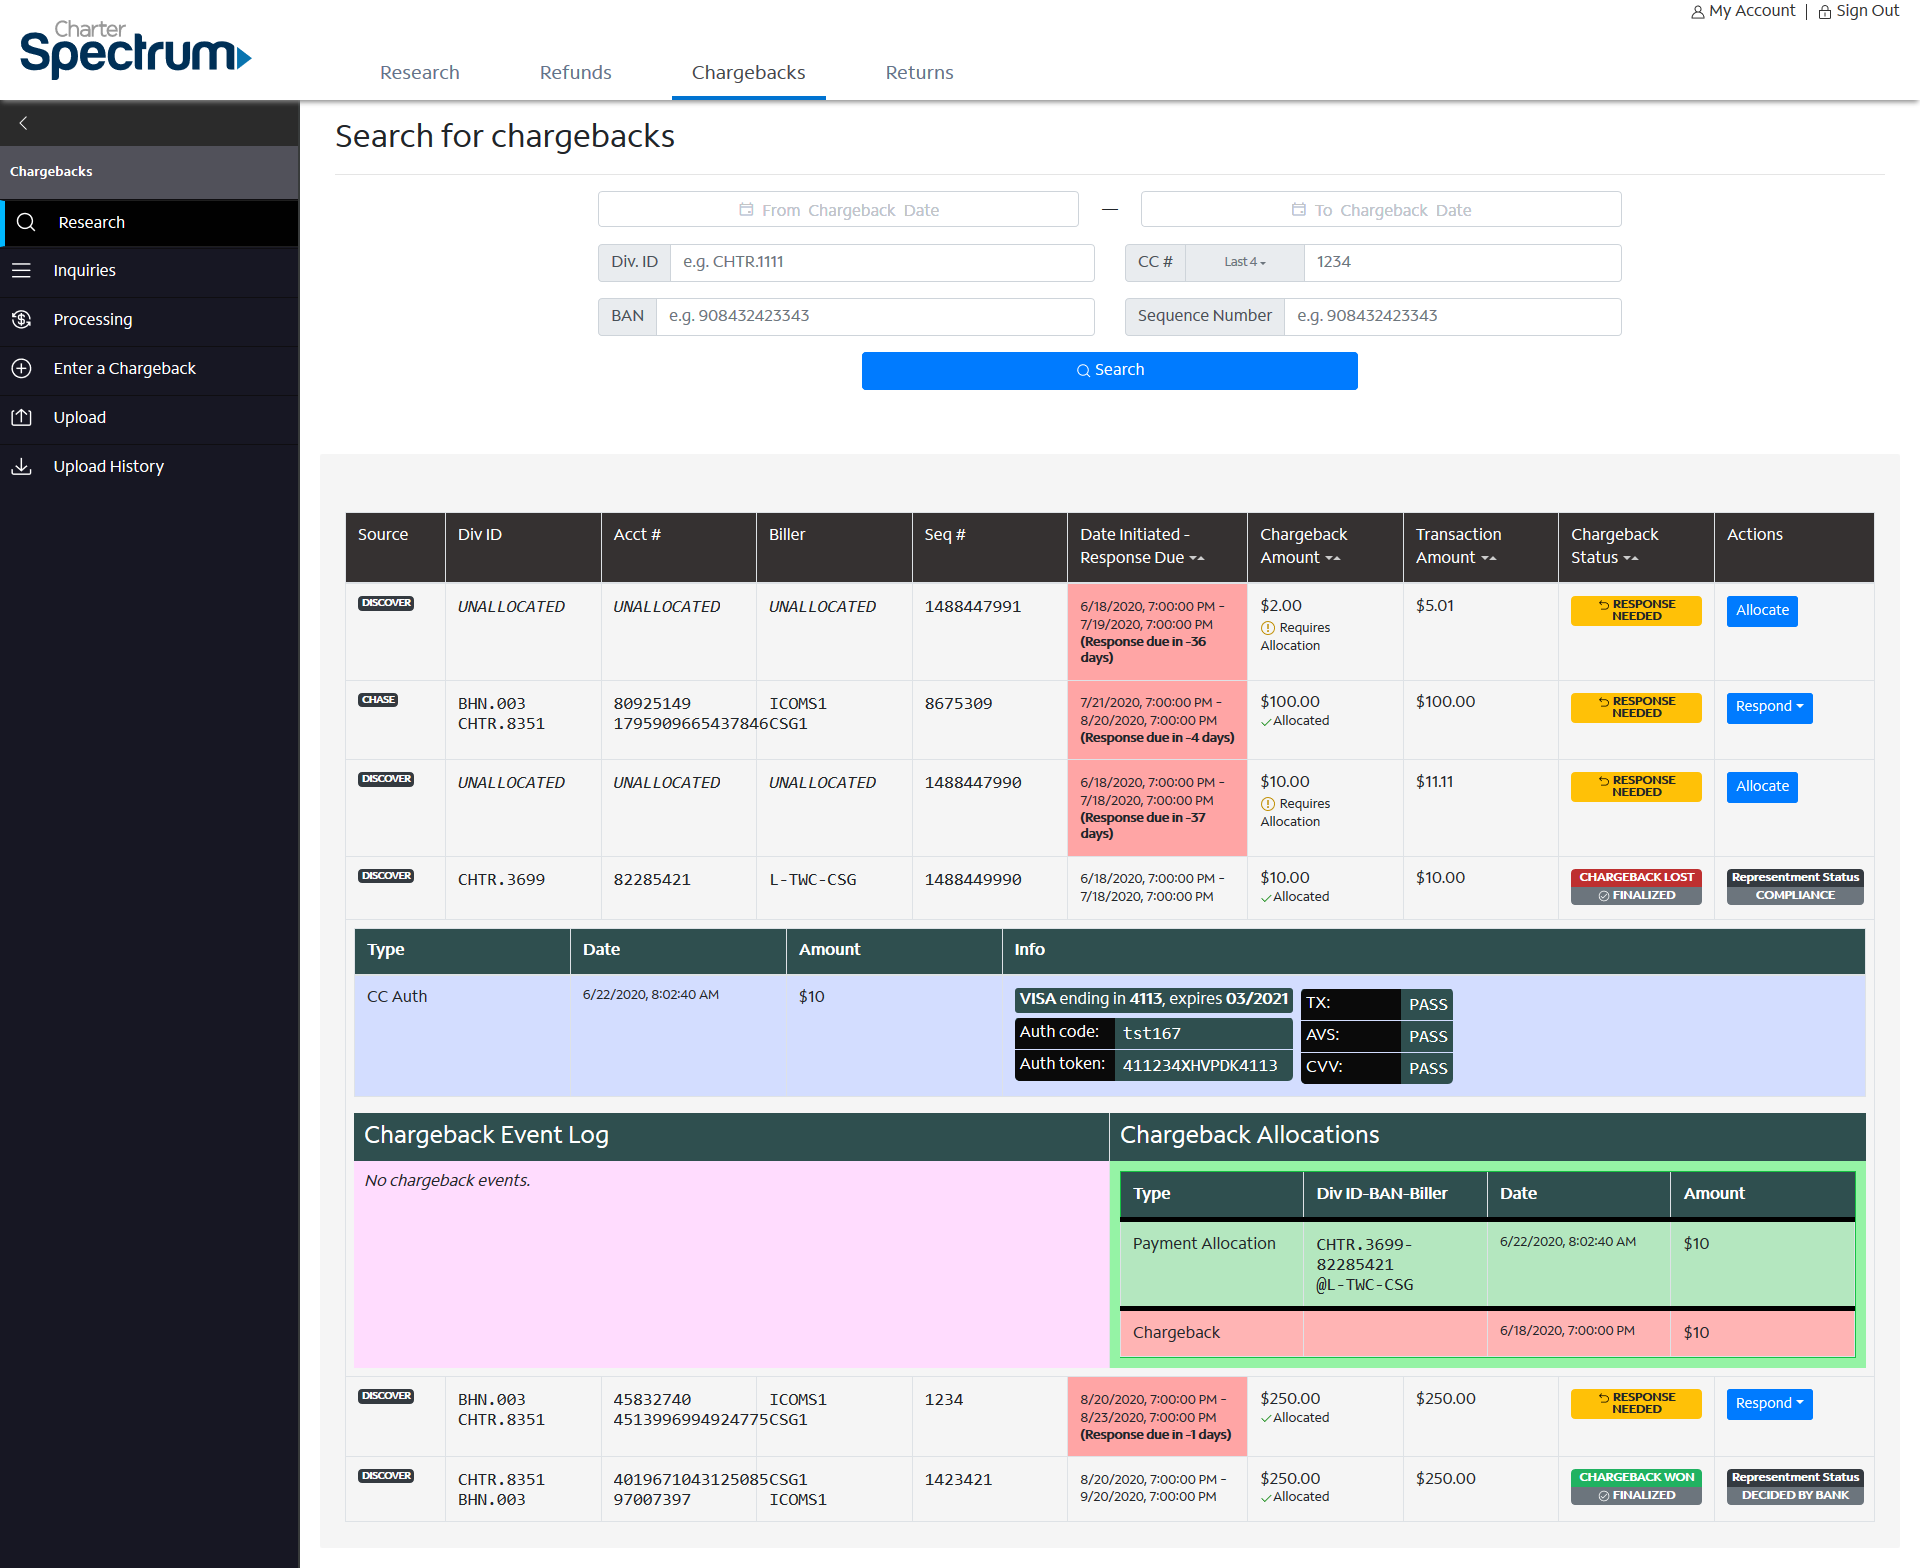Screen dimensions: 1920x1568
Task: Open Respond dropdown for seq 1234
Action: tap(1768, 1404)
